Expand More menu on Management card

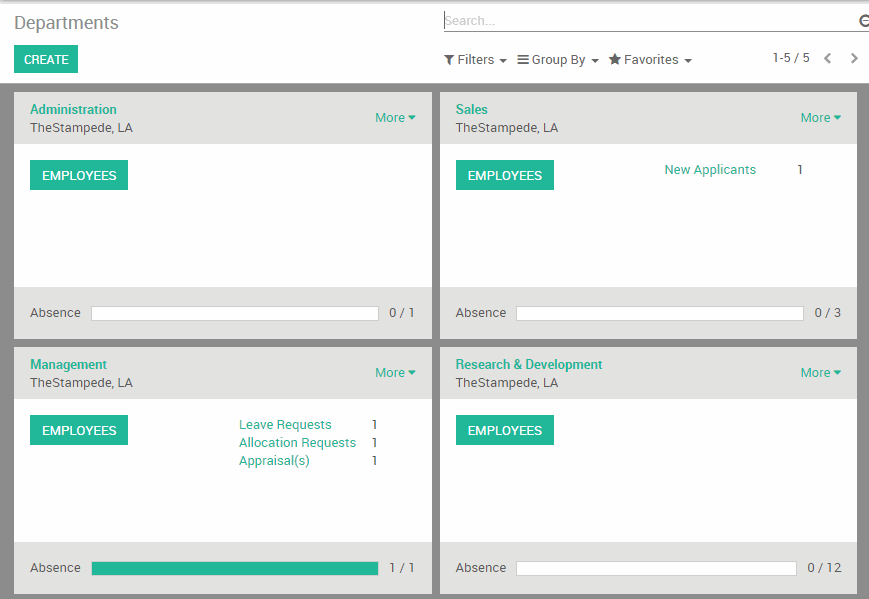[x=395, y=372]
